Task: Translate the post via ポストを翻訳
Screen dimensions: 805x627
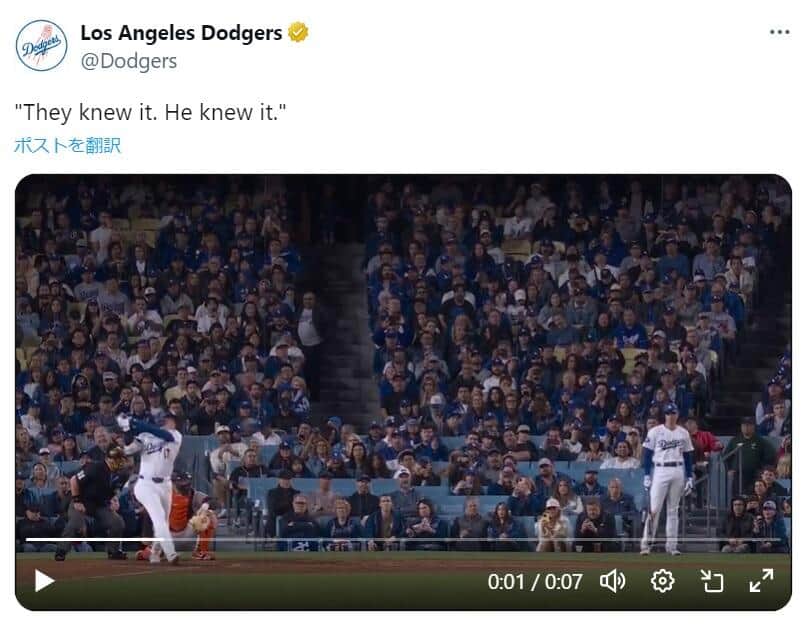Action: click(x=67, y=145)
